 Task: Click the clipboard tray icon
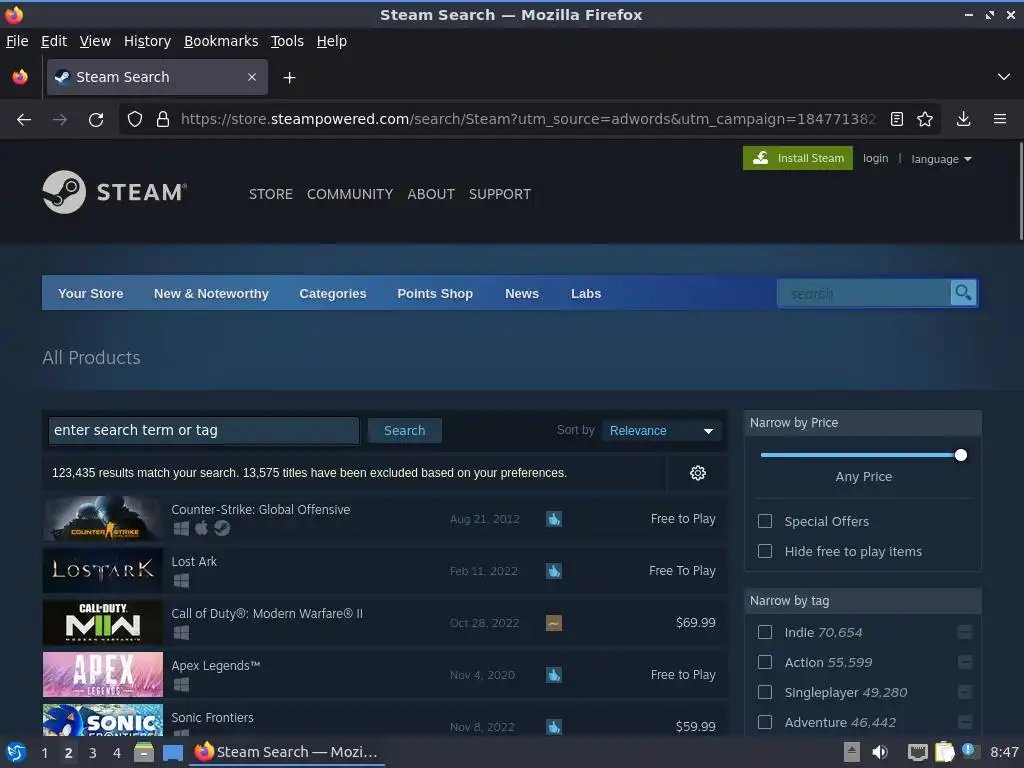pyautogui.click(x=944, y=752)
